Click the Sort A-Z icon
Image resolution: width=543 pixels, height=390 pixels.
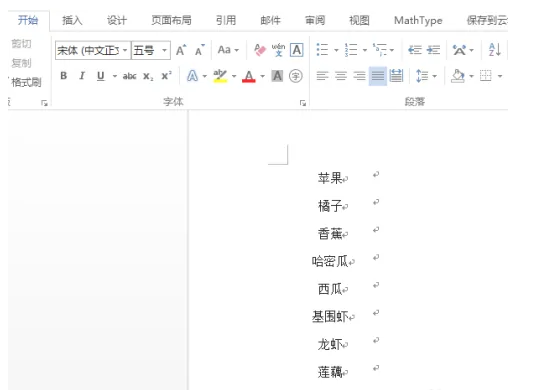coord(495,50)
